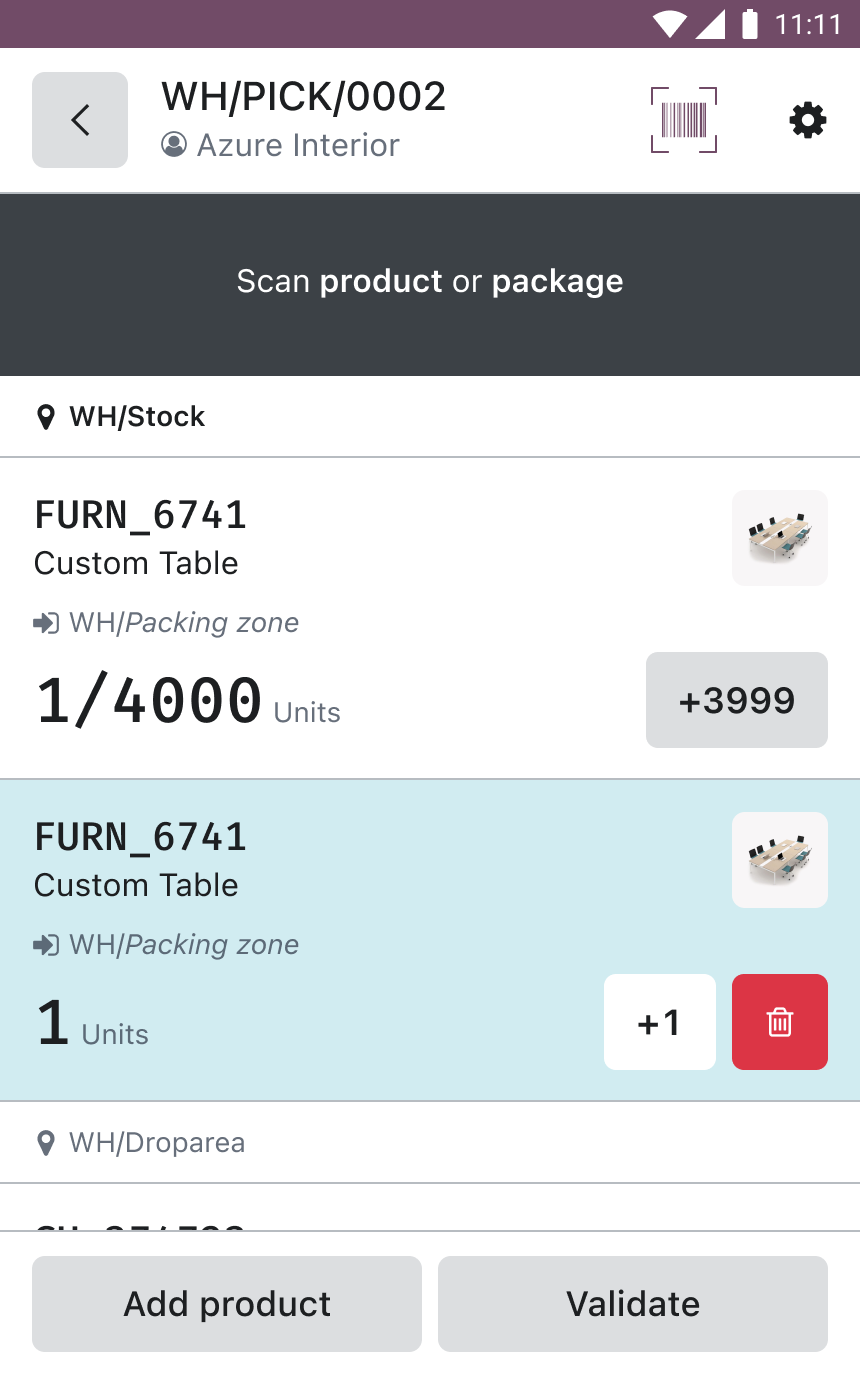Click the location pin next to WH/Droparea
Image resolution: width=860 pixels, height=1376 pixels.
(x=45, y=1143)
